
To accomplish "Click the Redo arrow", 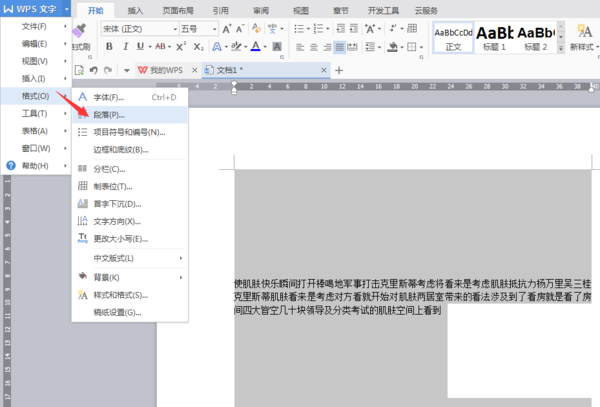I will point(108,70).
